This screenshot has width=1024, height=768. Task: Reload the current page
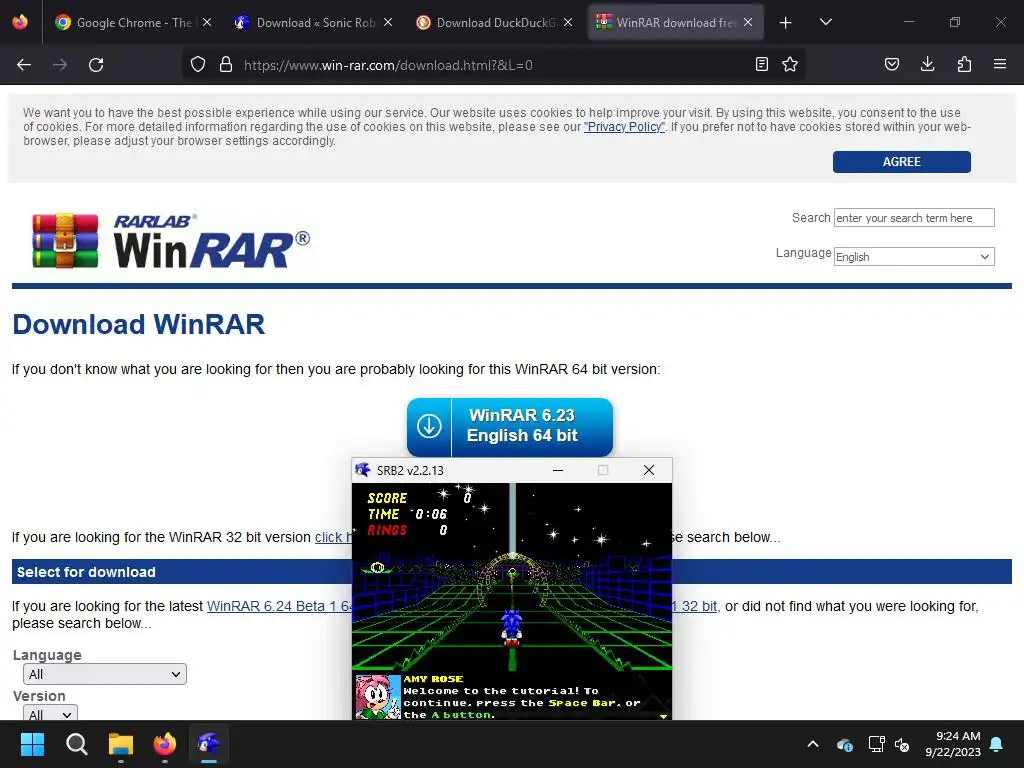point(96,65)
